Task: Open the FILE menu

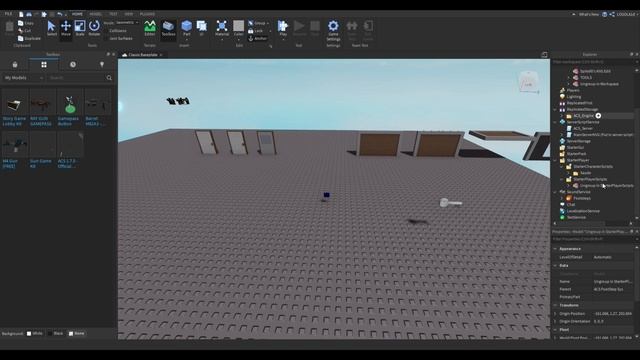Action: (8, 14)
